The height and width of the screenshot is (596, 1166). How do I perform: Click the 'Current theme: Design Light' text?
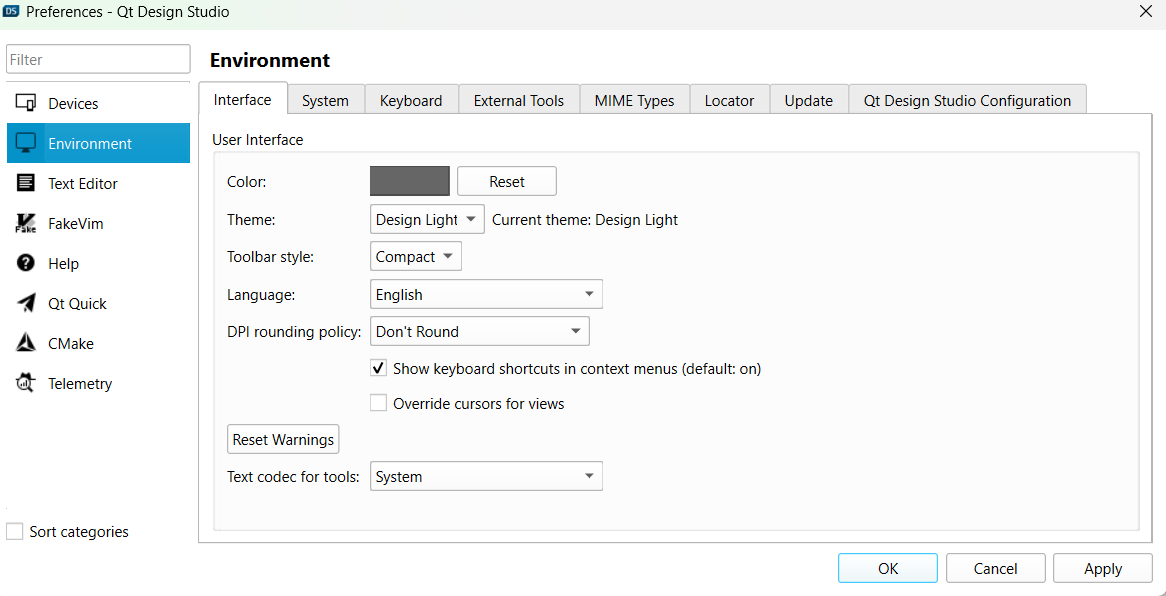tap(585, 220)
